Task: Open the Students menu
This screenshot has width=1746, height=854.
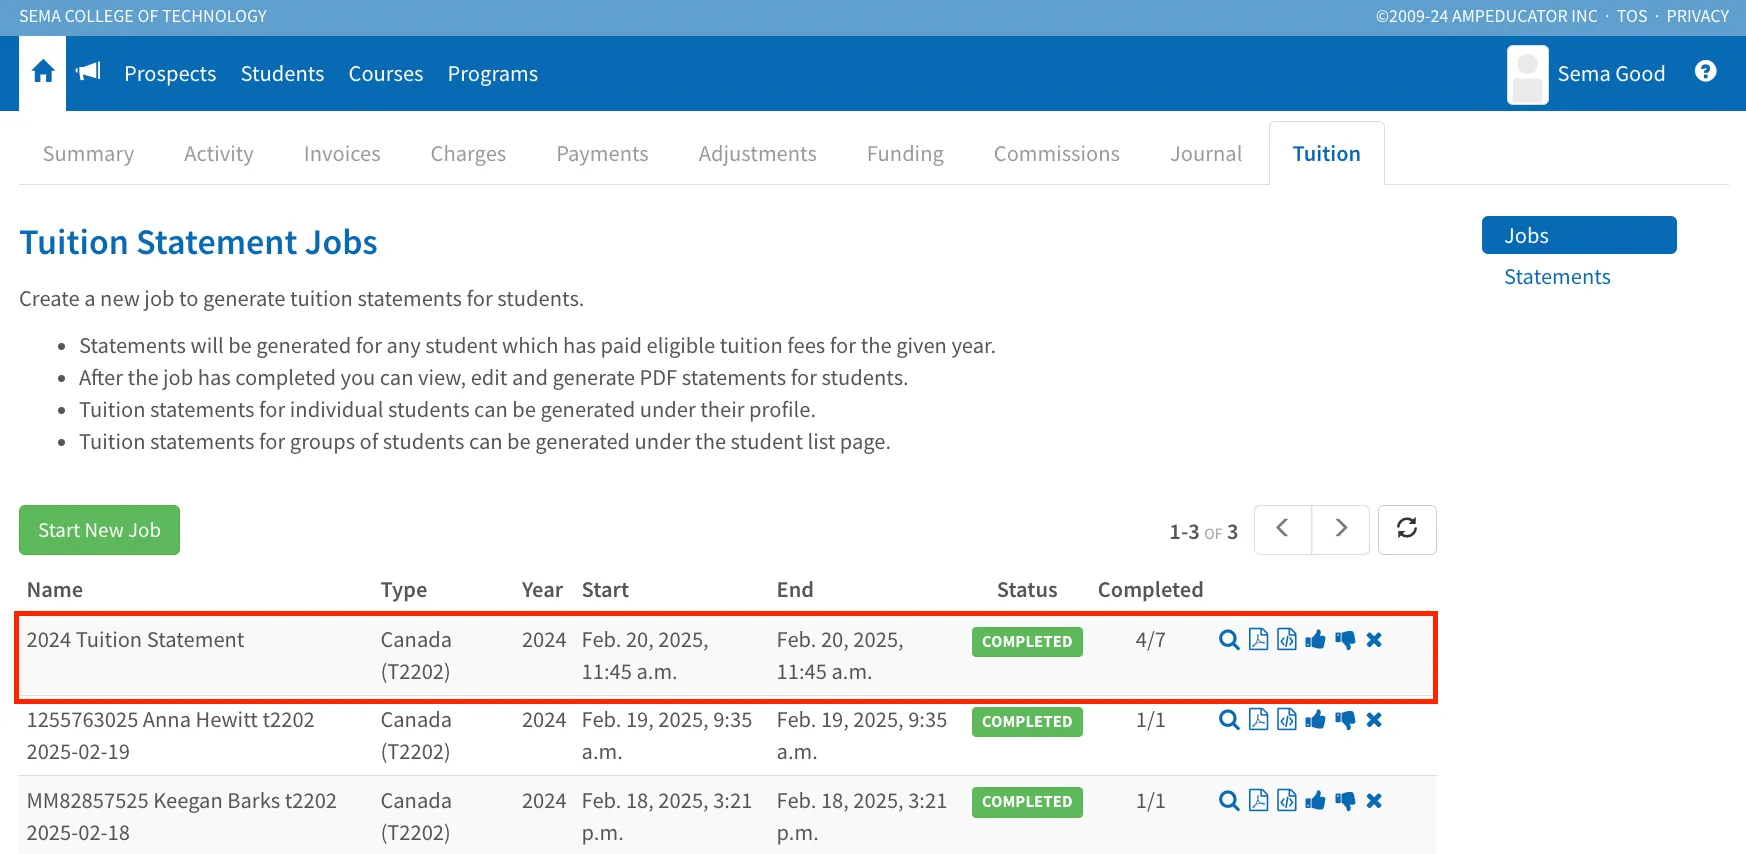Action: 282,74
